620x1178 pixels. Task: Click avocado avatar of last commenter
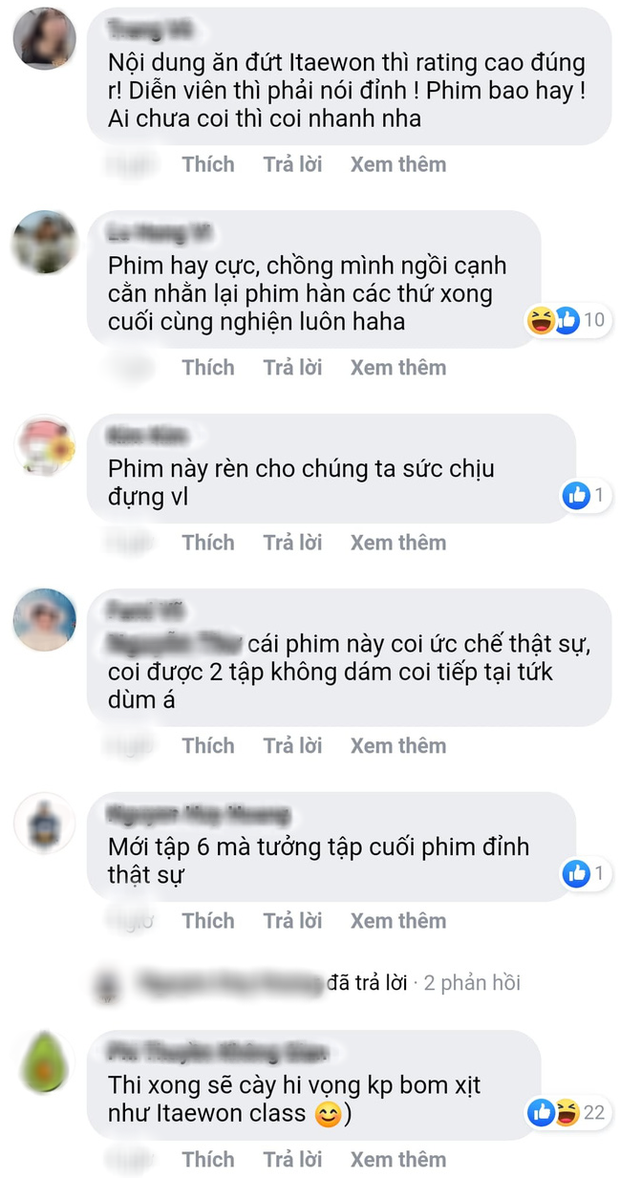click(x=44, y=1062)
